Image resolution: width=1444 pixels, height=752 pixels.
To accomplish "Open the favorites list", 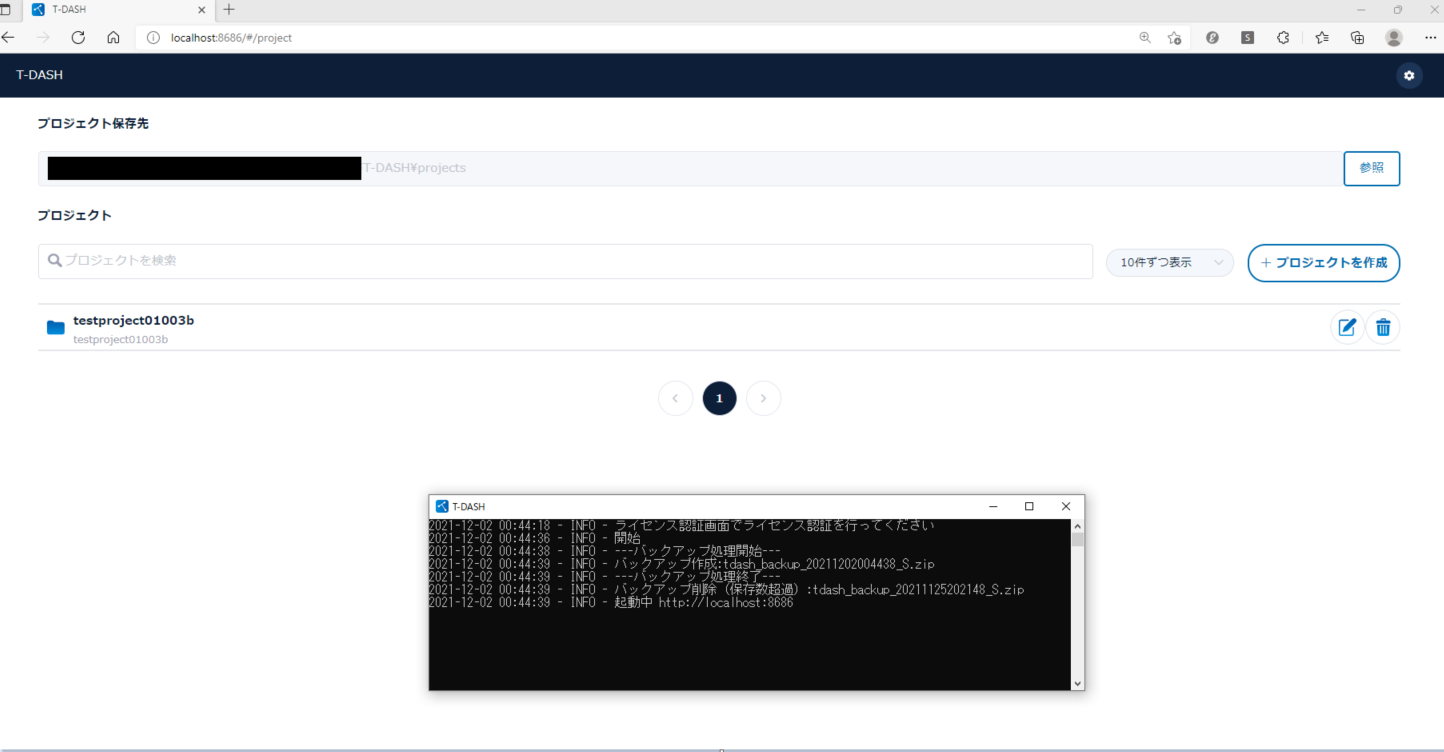I will pyautogui.click(x=1322, y=38).
